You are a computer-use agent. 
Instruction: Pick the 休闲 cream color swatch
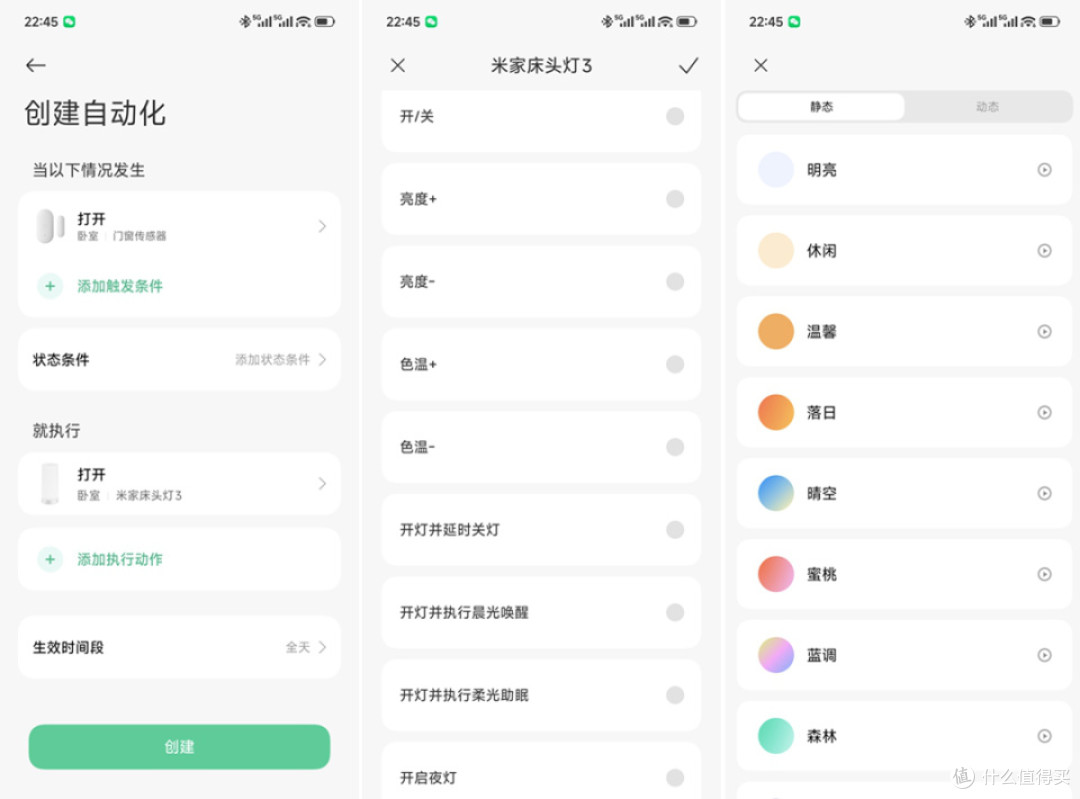776,251
